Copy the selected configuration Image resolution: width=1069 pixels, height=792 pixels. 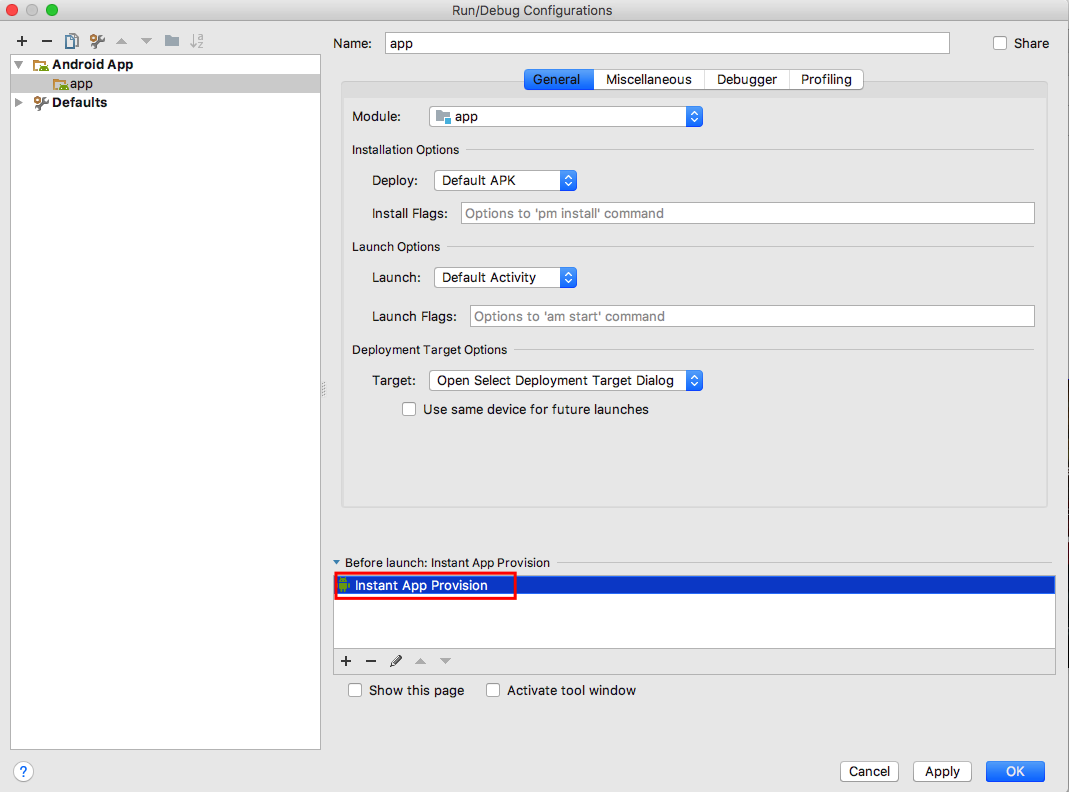pos(72,41)
